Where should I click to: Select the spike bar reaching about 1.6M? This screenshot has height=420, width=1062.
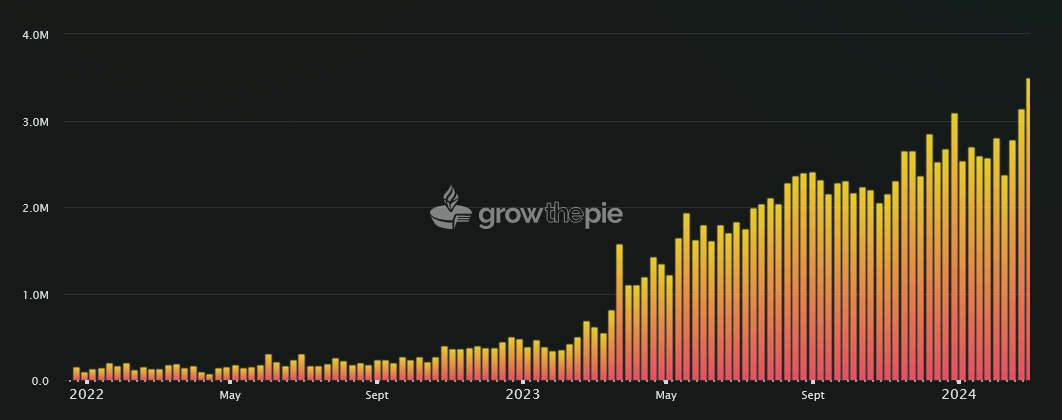pos(619,312)
